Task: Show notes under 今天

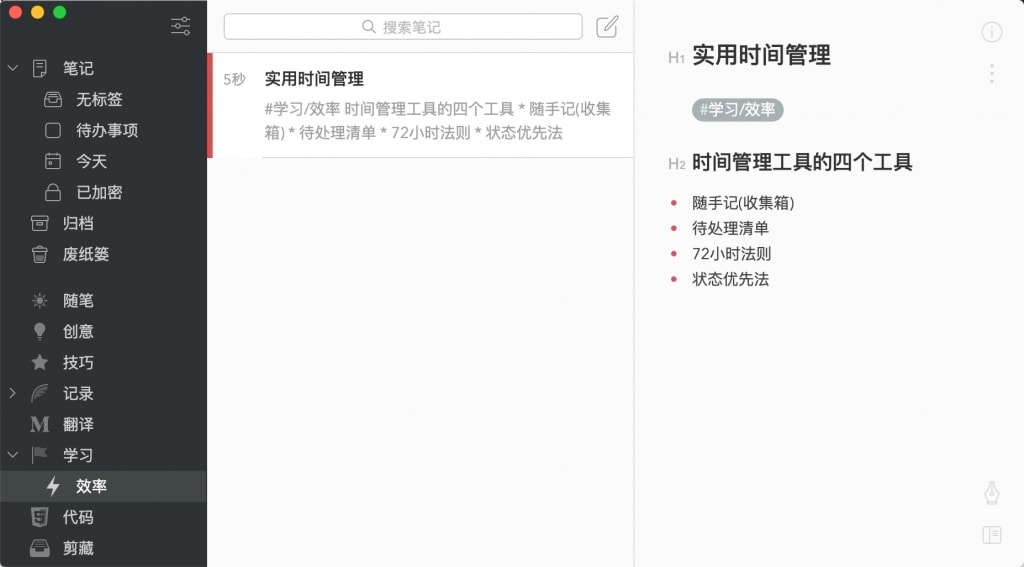Action: tap(91, 161)
